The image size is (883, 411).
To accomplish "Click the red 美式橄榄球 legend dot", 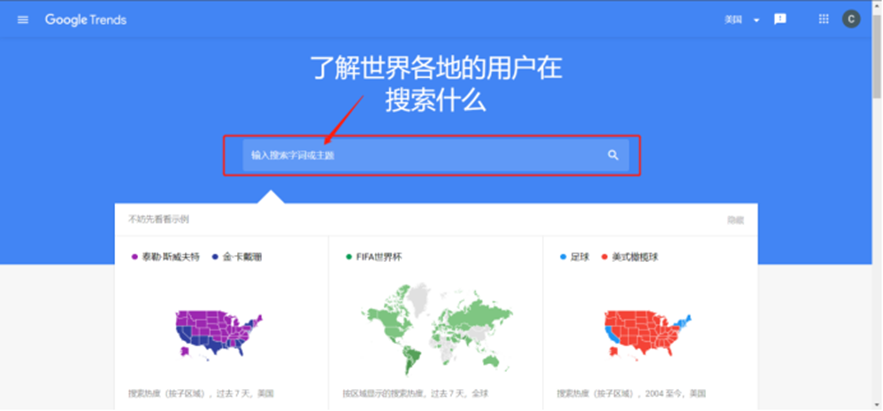I will [x=604, y=257].
